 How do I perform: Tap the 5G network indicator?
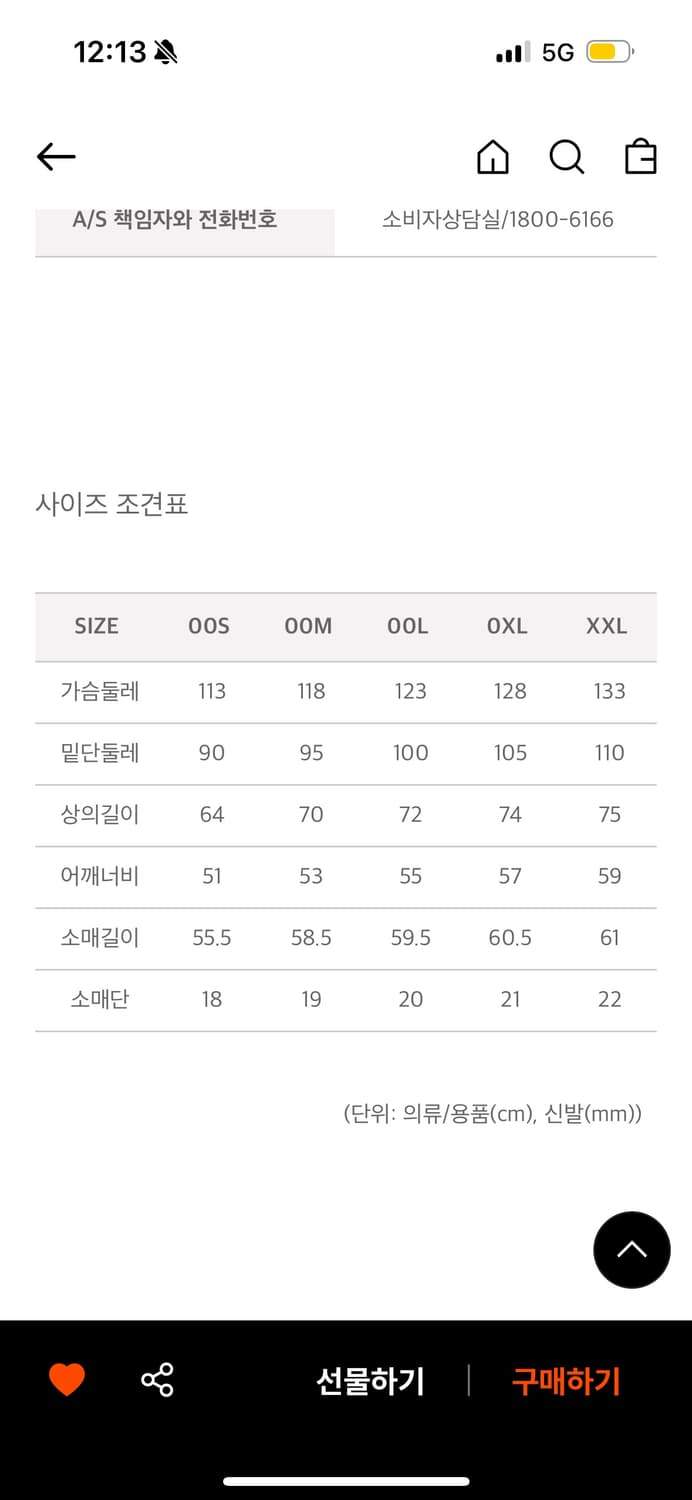click(x=556, y=51)
